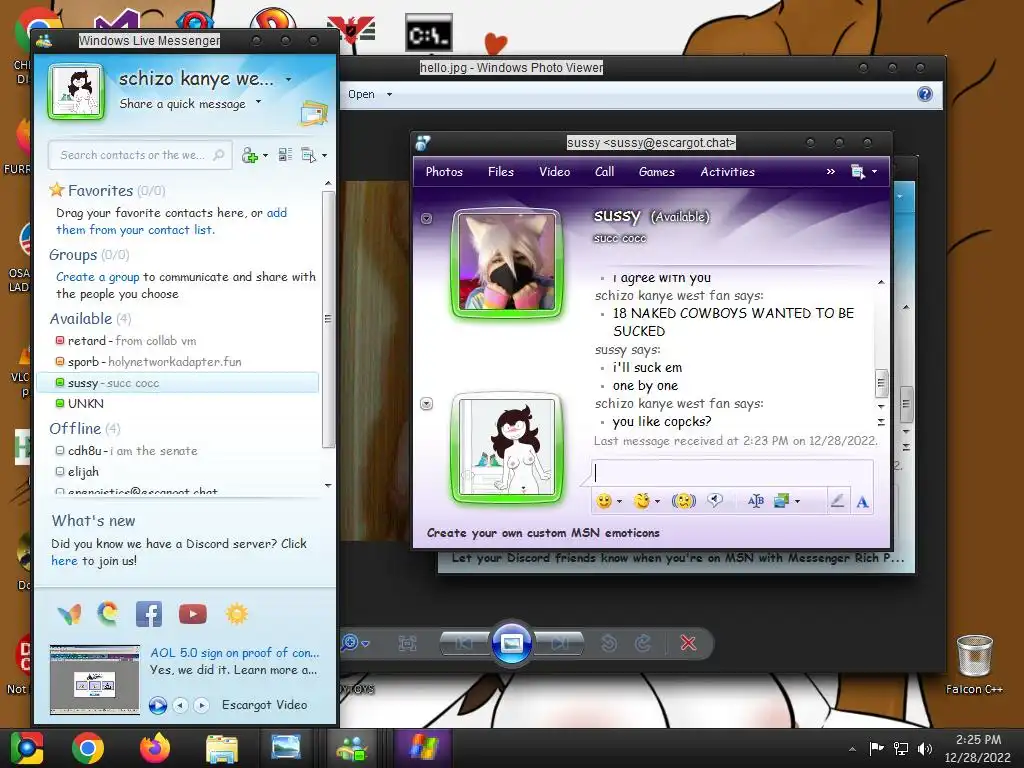This screenshot has height=768, width=1024.
Task: Open Create your own custom MSN emoticons
Action: tap(543, 533)
